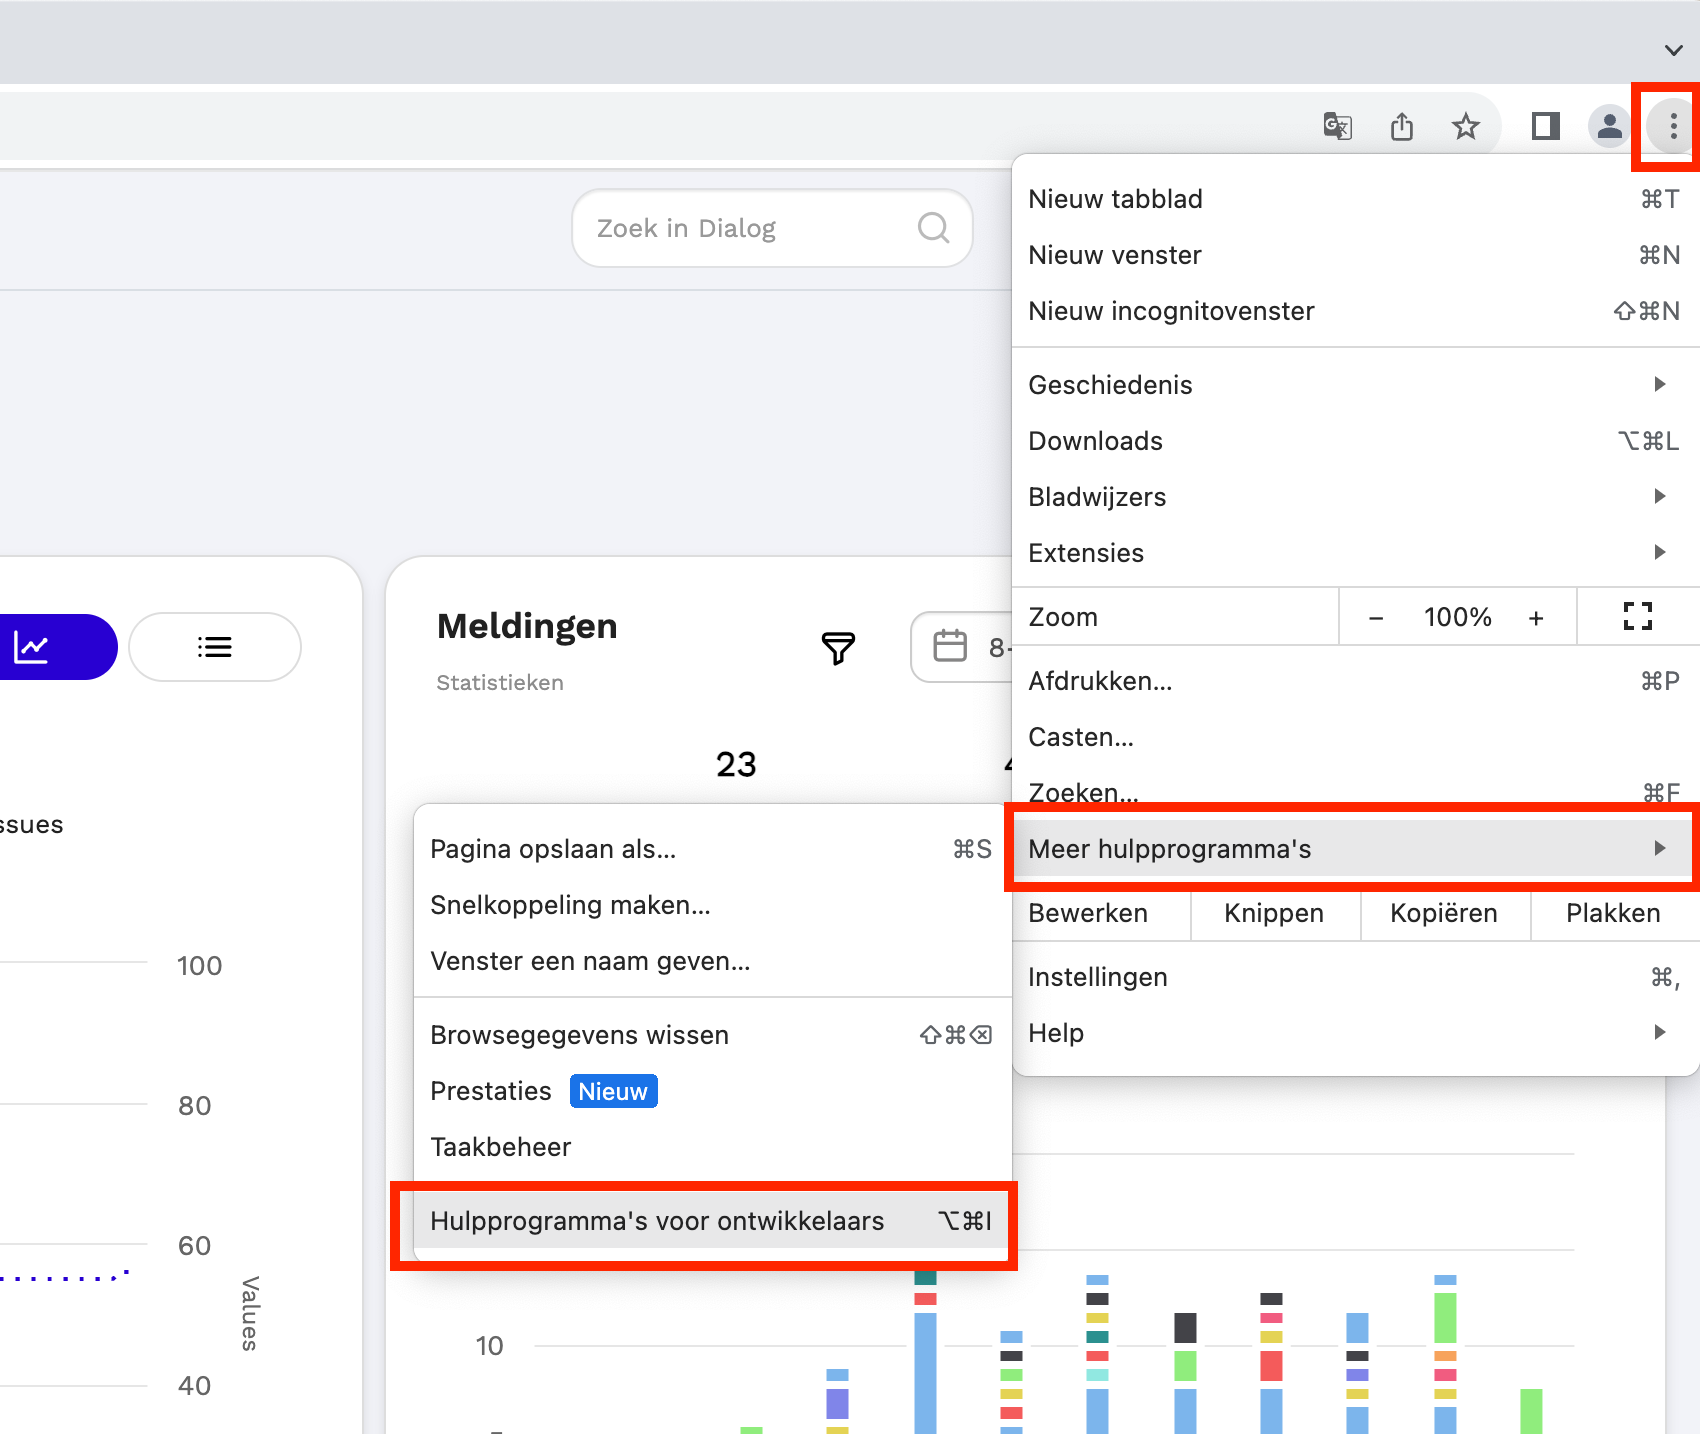Open Instellingen from the menu
This screenshot has width=1700, height=1434.
1355,977
